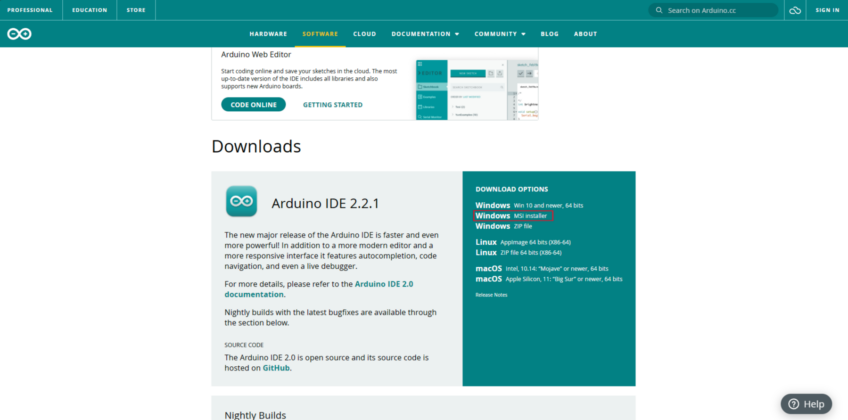
Task: Download Linux AppImage 64 bits
Action: tap(523, 242)
